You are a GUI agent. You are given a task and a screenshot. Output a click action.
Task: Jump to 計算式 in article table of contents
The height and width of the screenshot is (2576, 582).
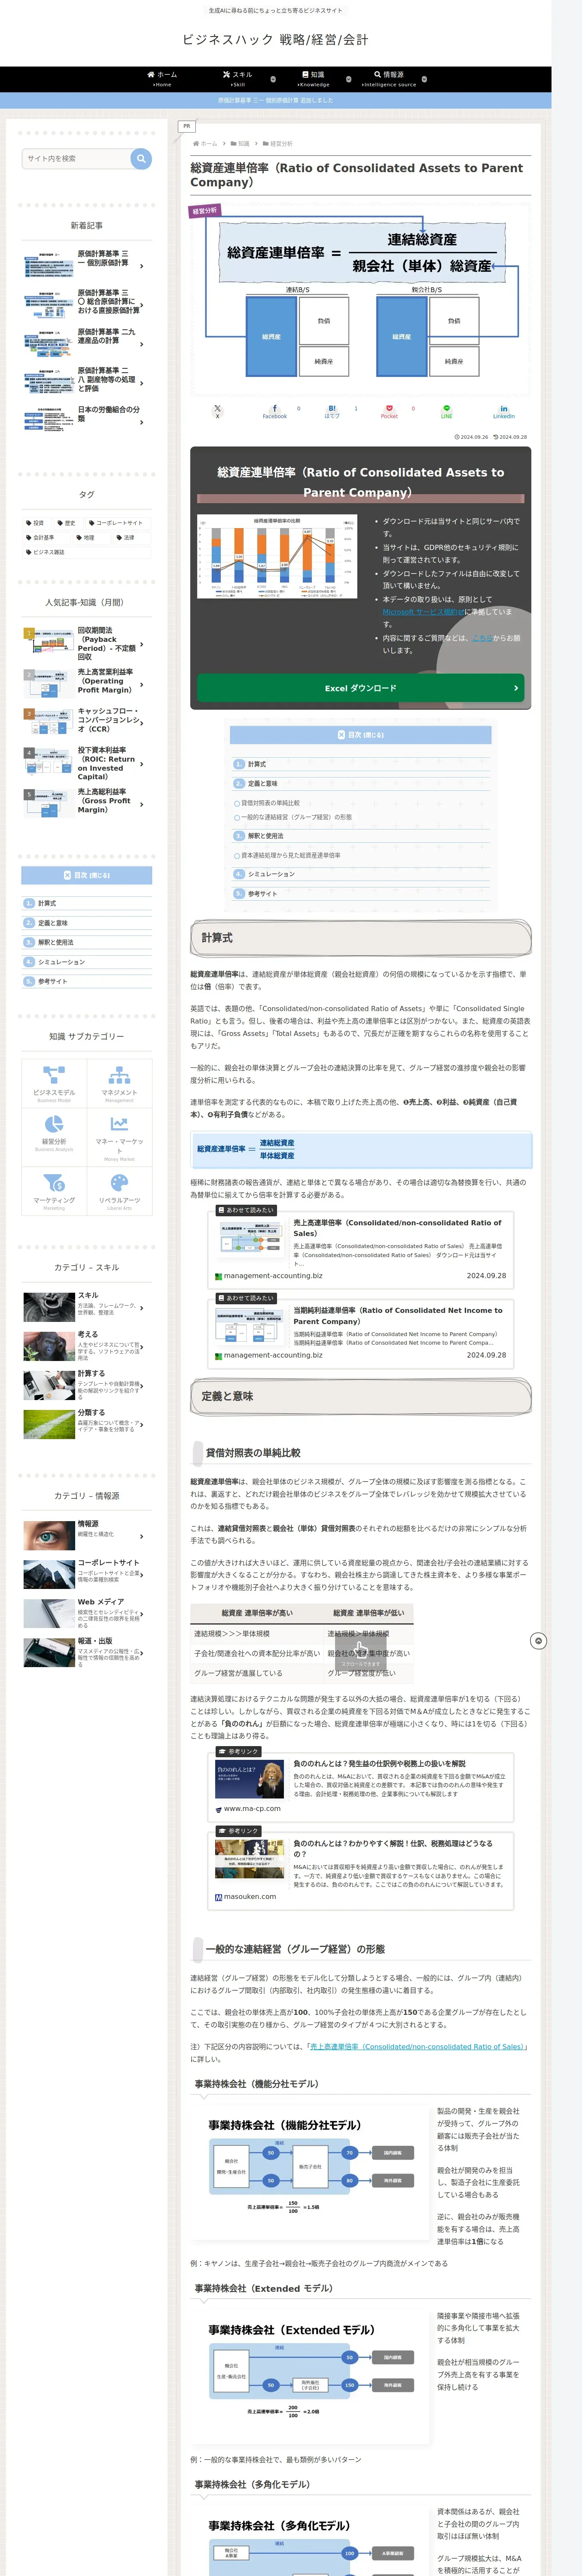tap(256, 764)
